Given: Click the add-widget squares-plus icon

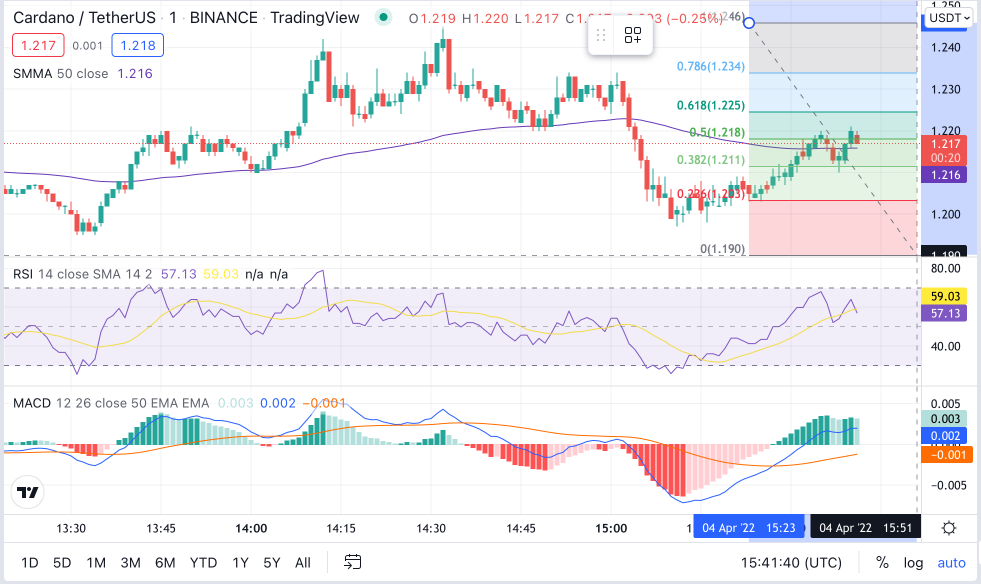Looking at the screenshot, I should (633, 35).
